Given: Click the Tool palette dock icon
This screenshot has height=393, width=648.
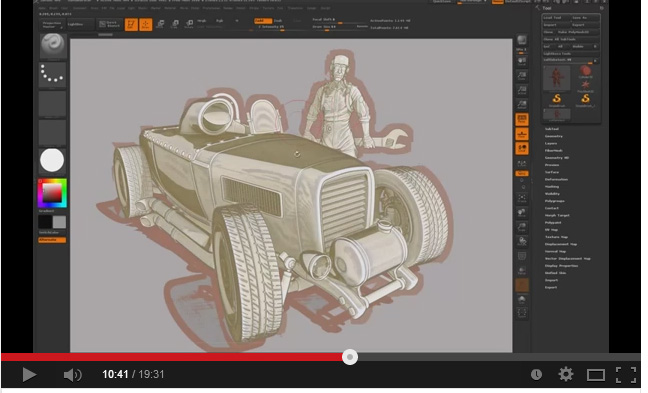Looking at the screenshot, I should coord(602,8).
